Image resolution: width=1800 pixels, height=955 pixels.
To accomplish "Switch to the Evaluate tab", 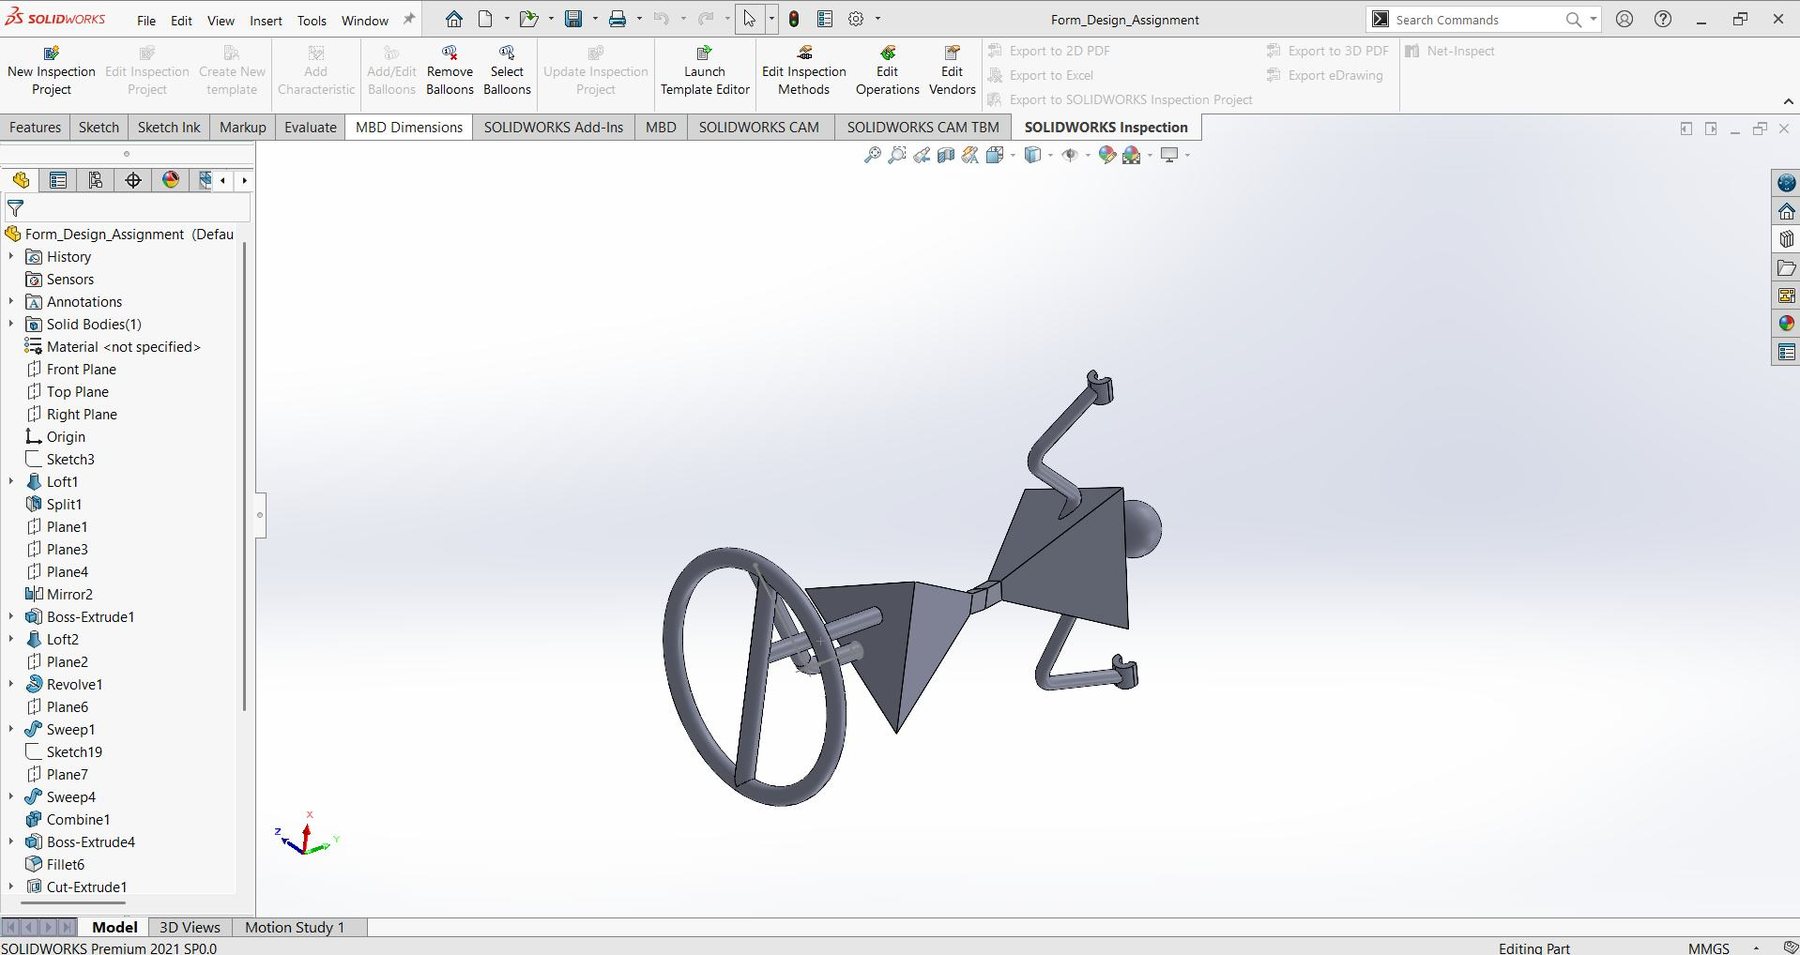I will pos(310,127).
